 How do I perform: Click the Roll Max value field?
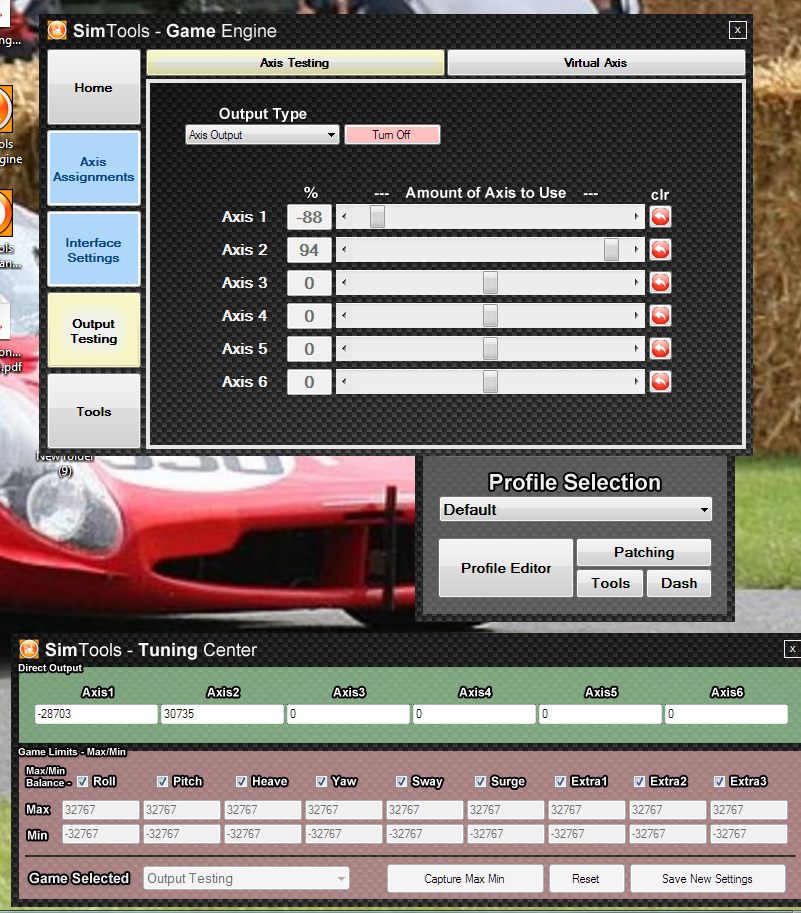[101, 810]
